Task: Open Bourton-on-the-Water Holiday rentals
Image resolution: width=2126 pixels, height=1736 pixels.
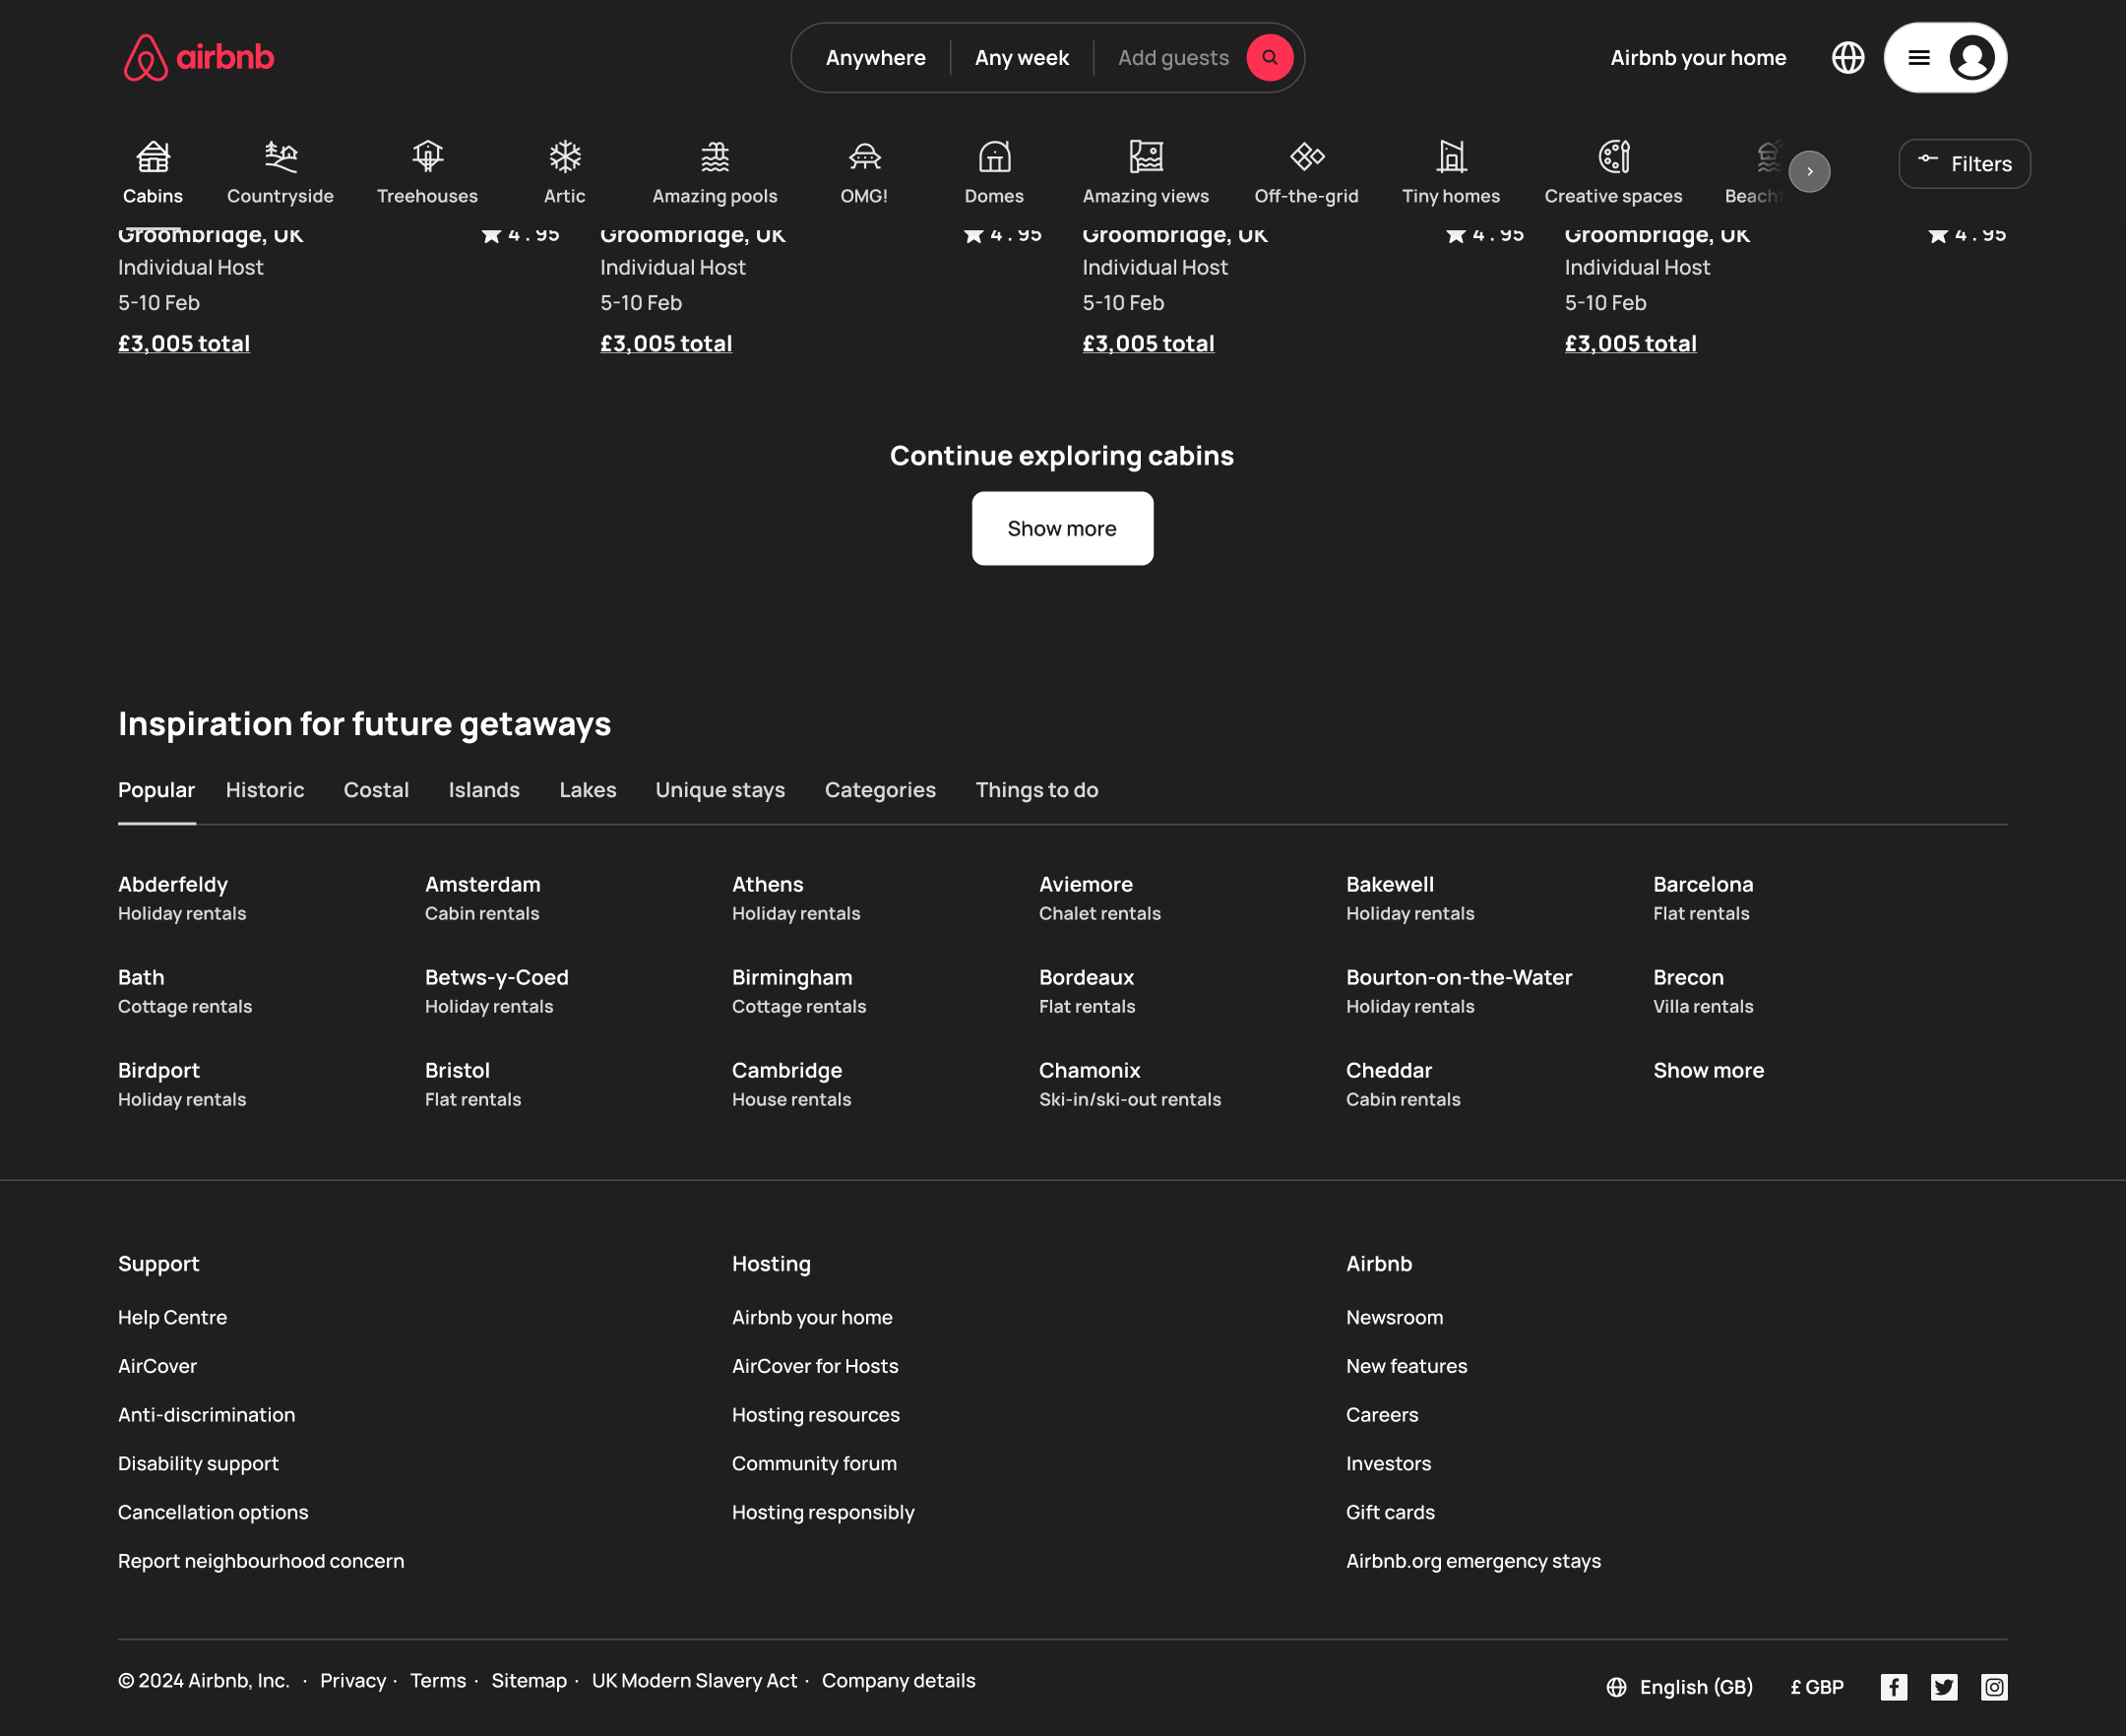Action: (1459, 991)
